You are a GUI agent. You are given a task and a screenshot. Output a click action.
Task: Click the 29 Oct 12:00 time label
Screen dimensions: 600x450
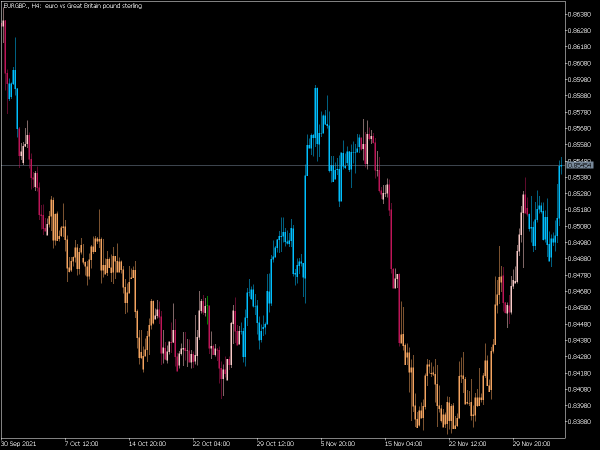point(275,443)
